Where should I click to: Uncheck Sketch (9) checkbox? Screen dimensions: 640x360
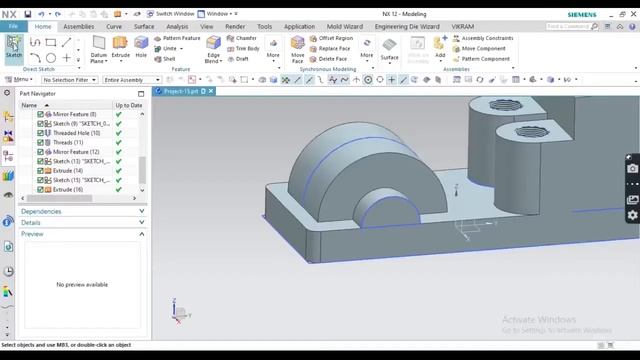(40, 124)
